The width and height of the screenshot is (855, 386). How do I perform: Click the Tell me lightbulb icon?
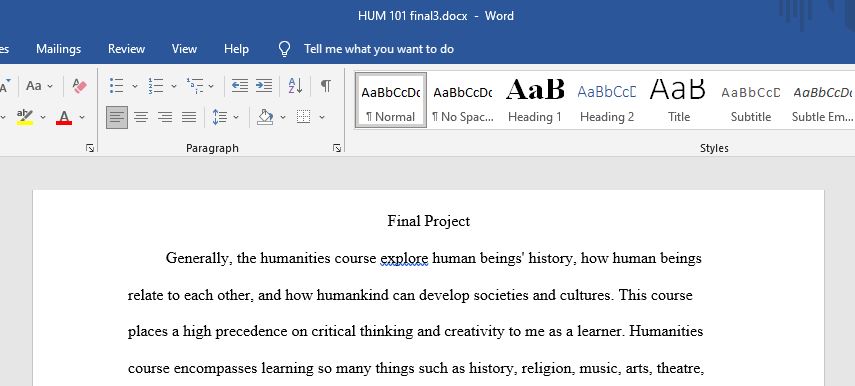pos(284,49)
